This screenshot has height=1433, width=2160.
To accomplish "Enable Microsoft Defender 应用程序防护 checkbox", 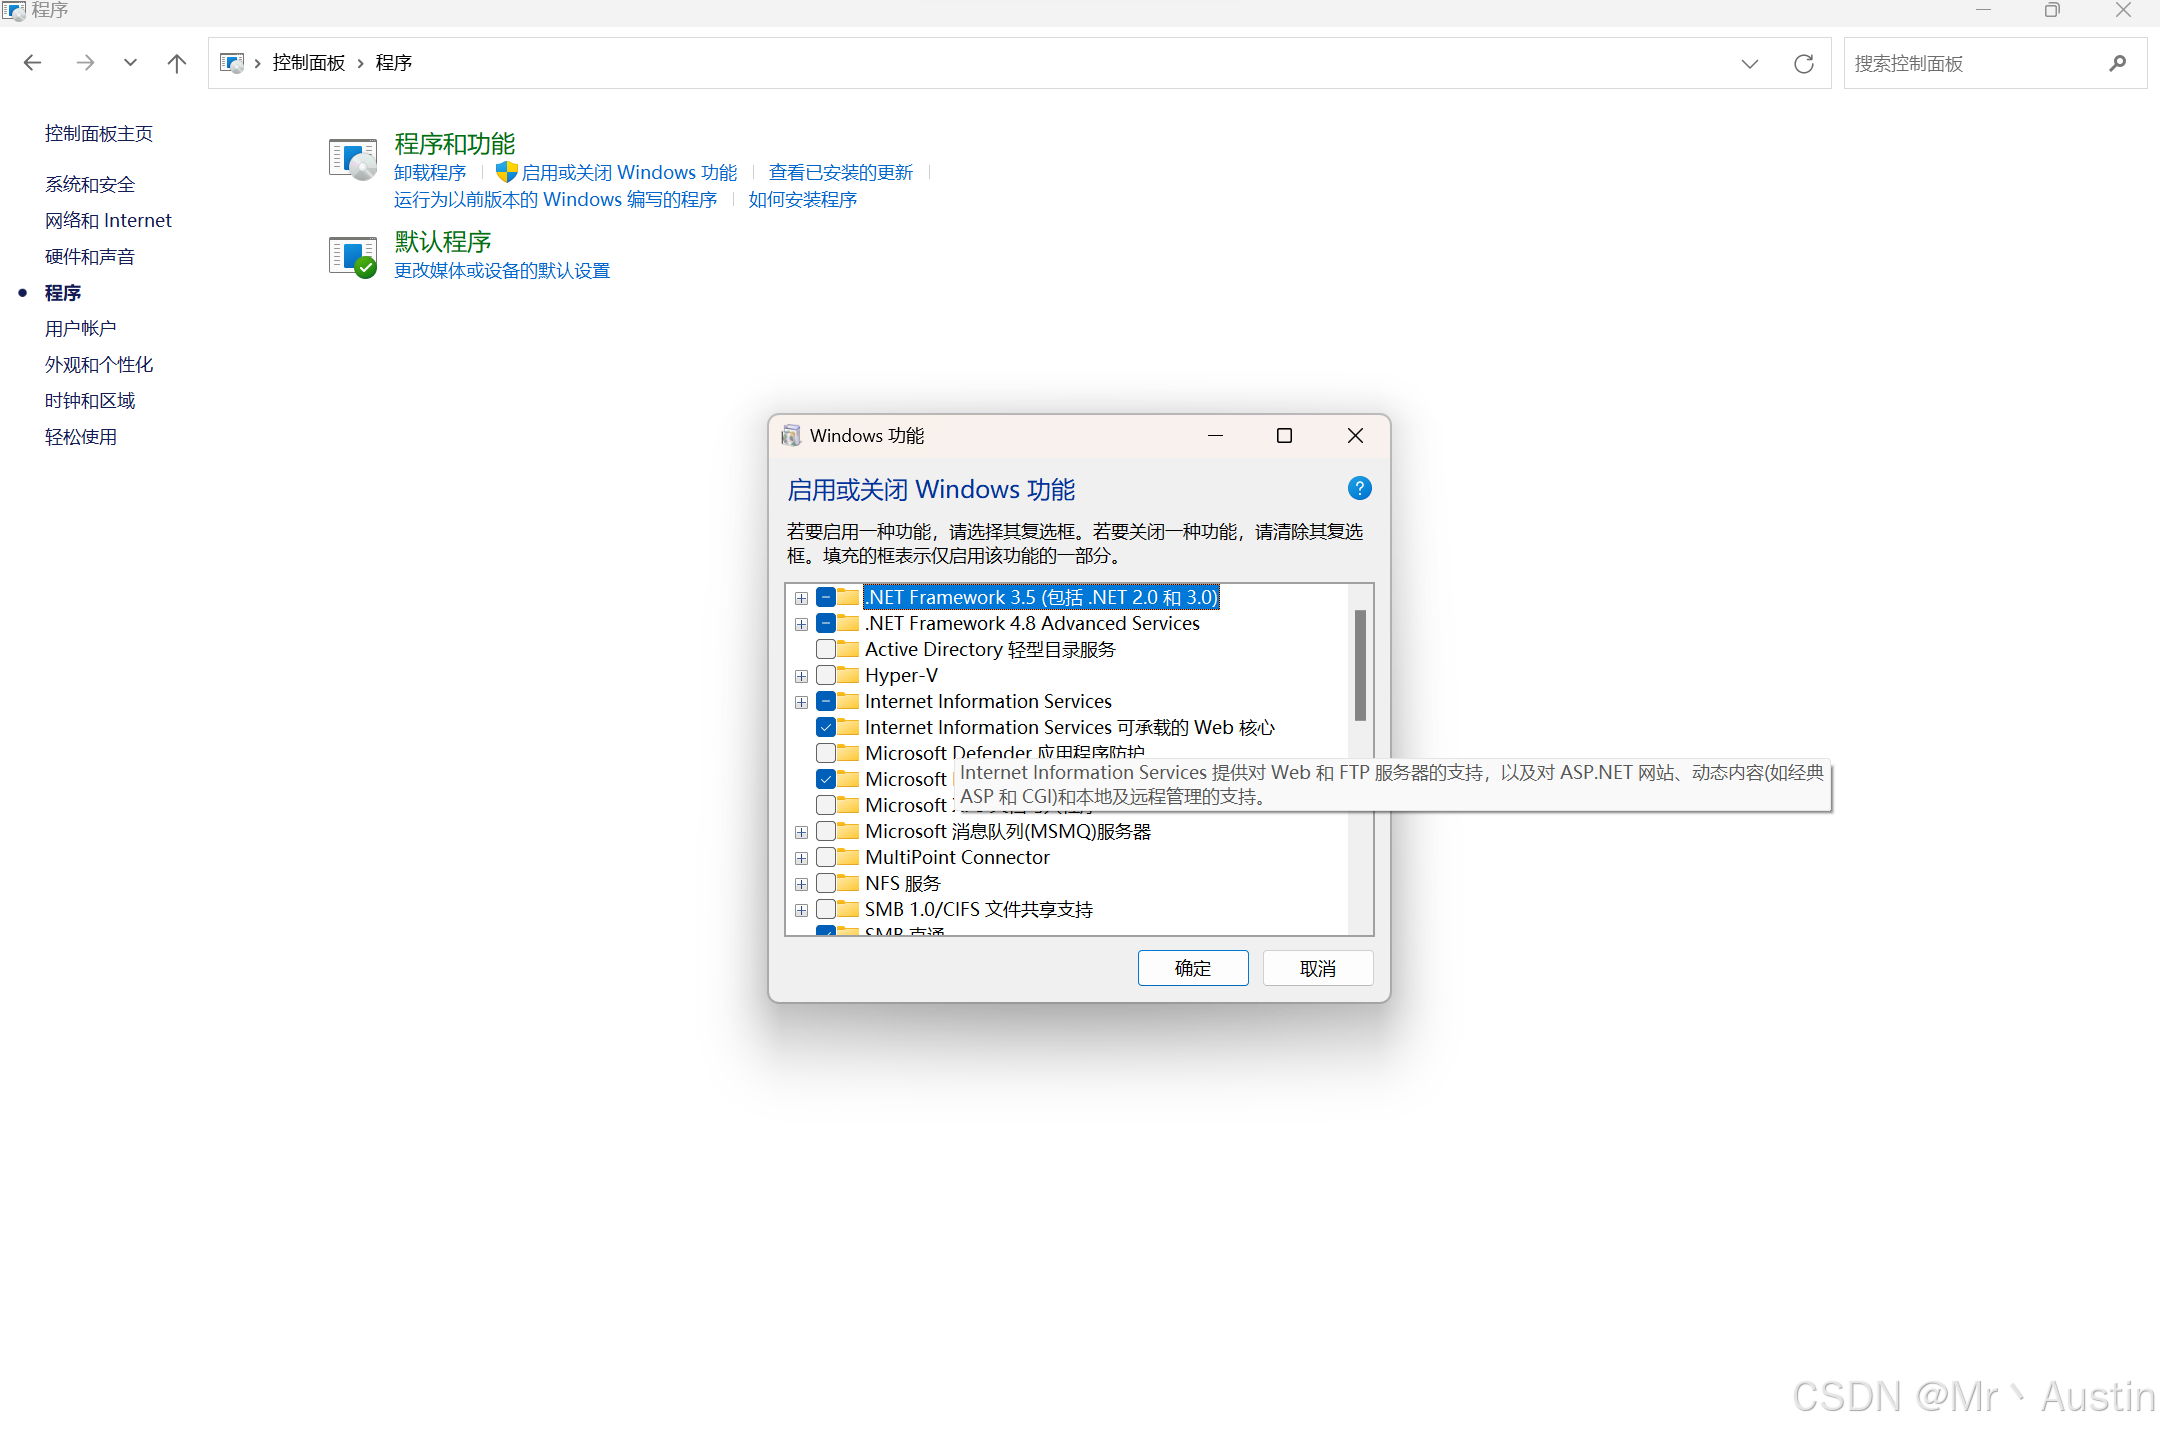I will pyautogui.click(x=826, y=754).
